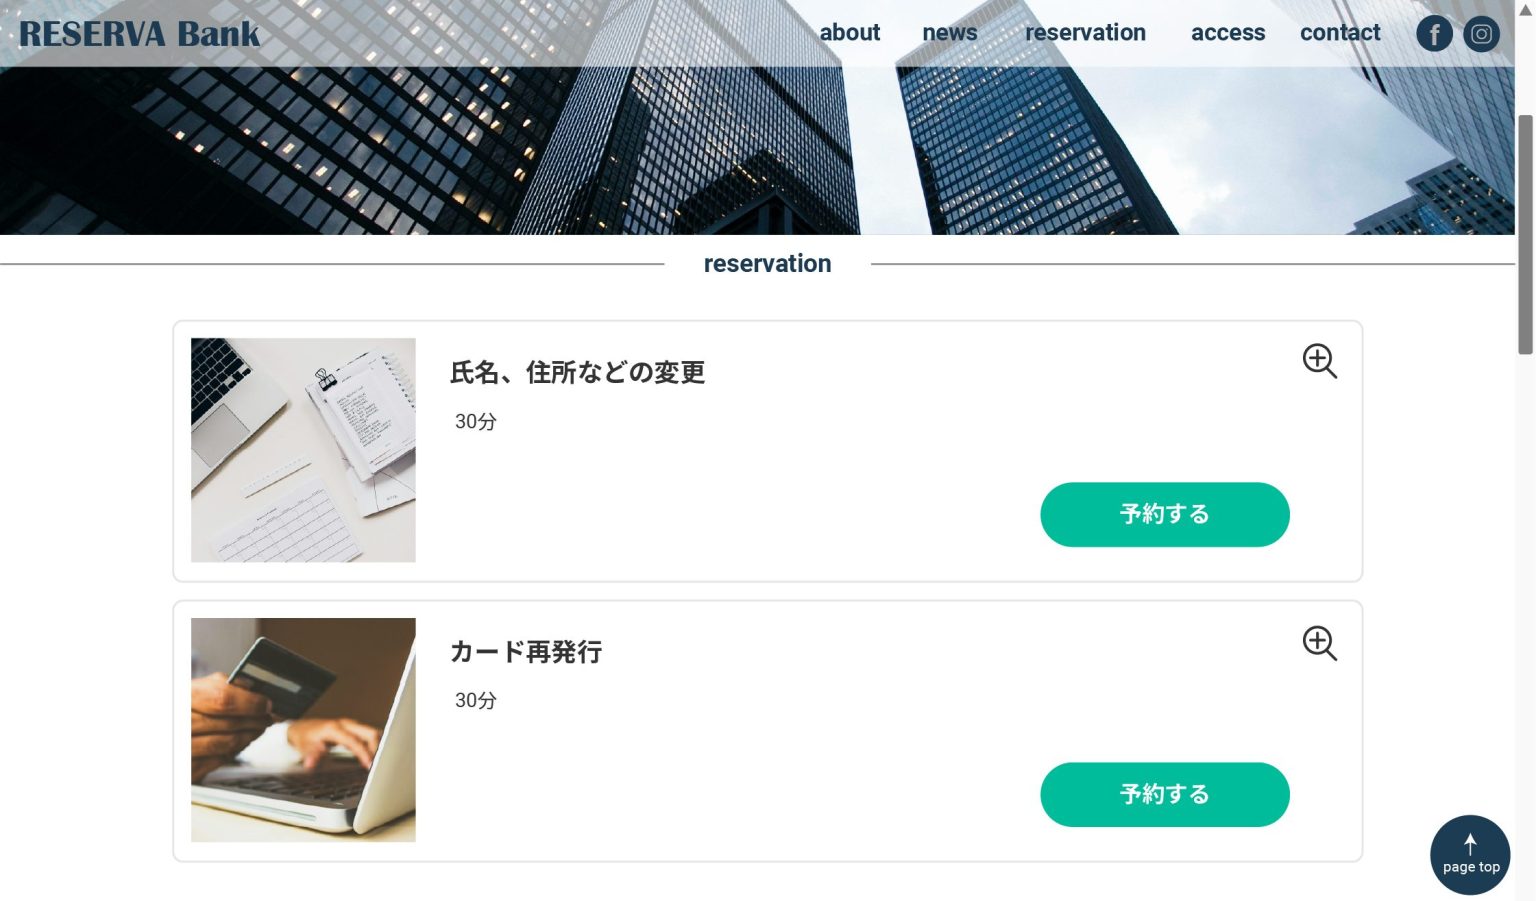The width and height of the screenshot is (1536, 901).
Task: Open the news menu item
Action: coord(950,33)
